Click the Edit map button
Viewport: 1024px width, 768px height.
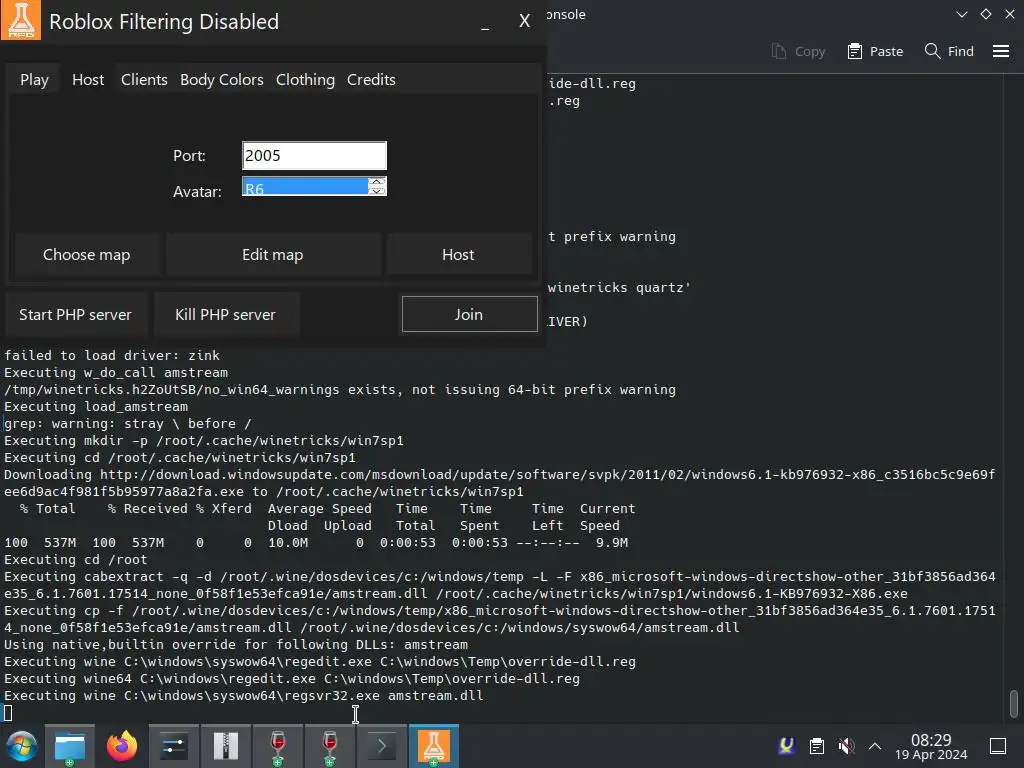(x=272, y=255)
